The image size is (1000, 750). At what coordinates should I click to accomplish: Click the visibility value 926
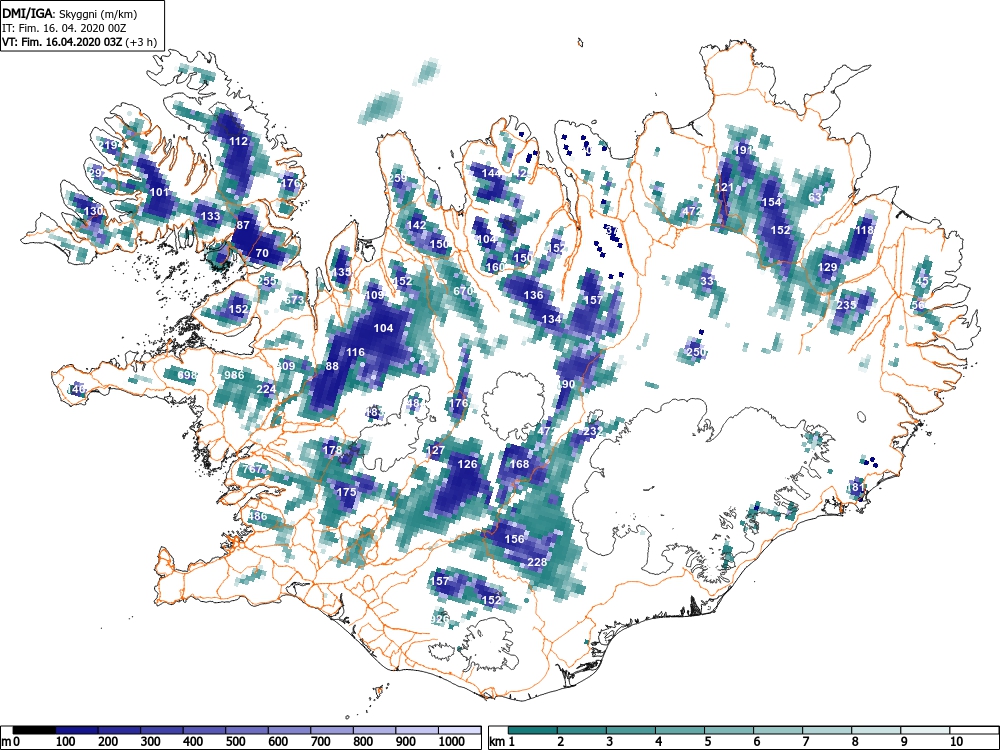coord(439,619)
